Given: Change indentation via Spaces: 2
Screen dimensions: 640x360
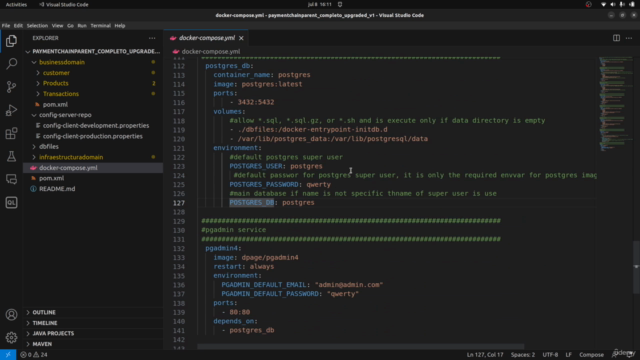Looking at the screenshot, I should click(523, 355).
